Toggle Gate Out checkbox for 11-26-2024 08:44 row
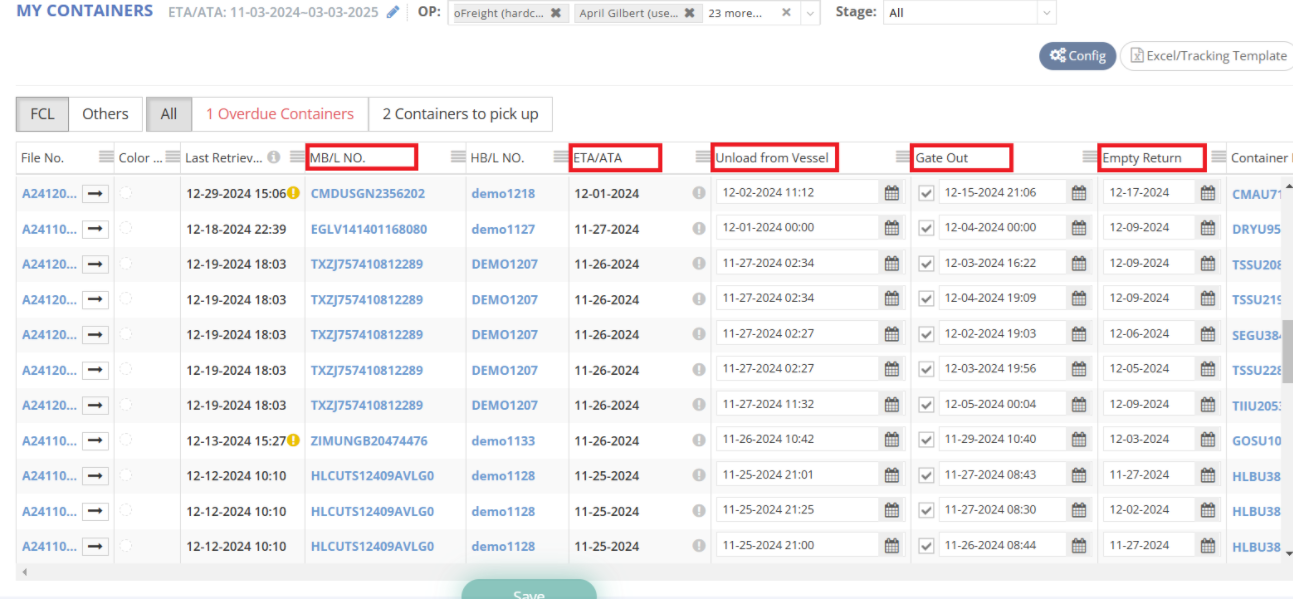This screenshot has height=599, width=1293. pos(926,546)
